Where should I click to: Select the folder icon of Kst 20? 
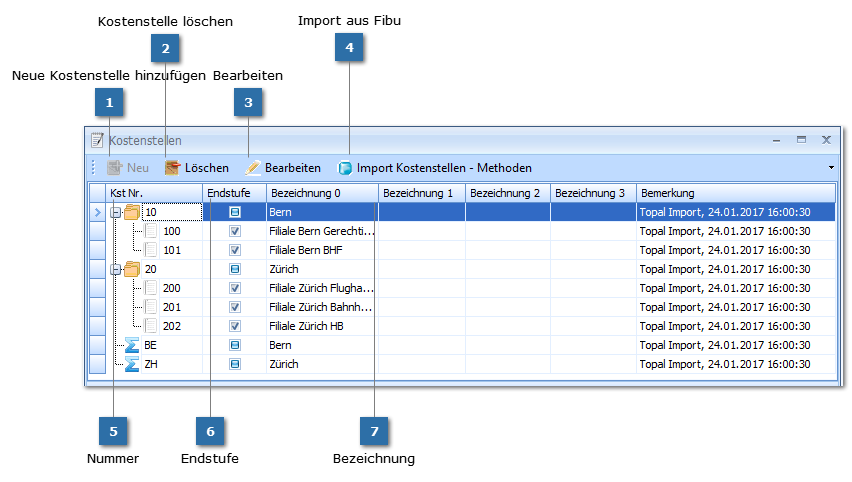click(x=131, y=269)
